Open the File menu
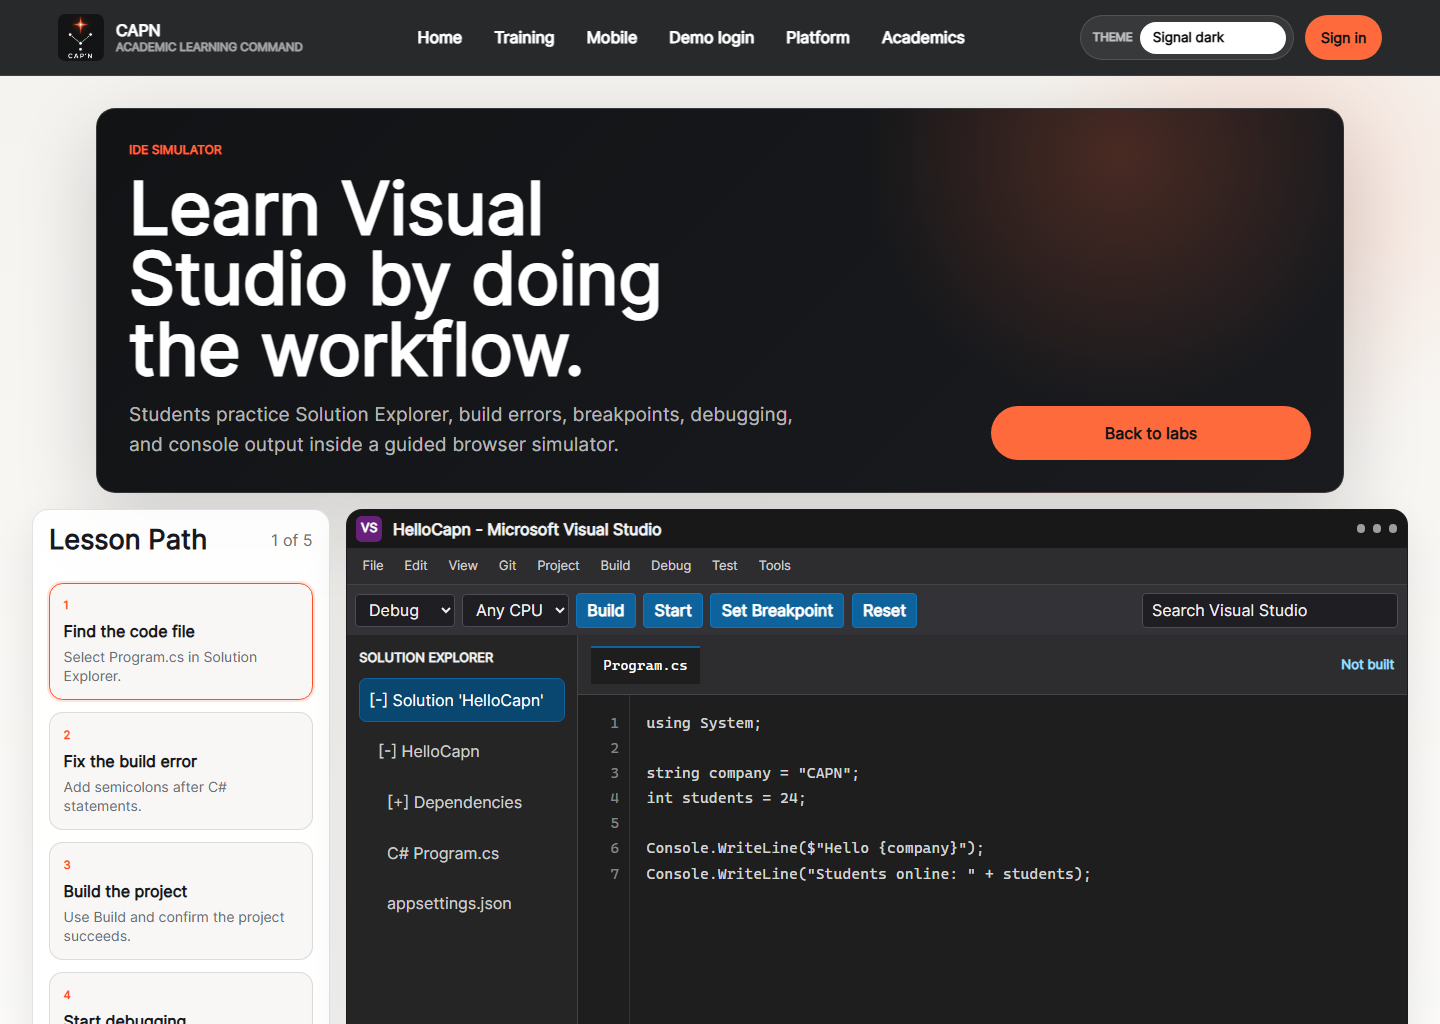The width and height of the screenshot is (1440, 1024). 373,566
